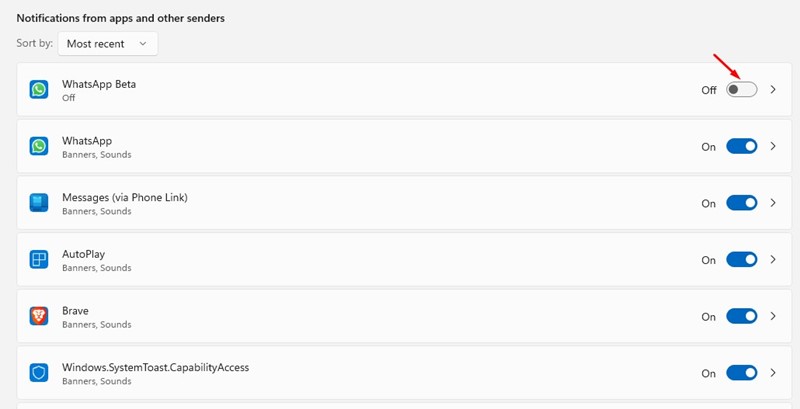Expand AutoPlay notification options chevron

click(773, 260)
